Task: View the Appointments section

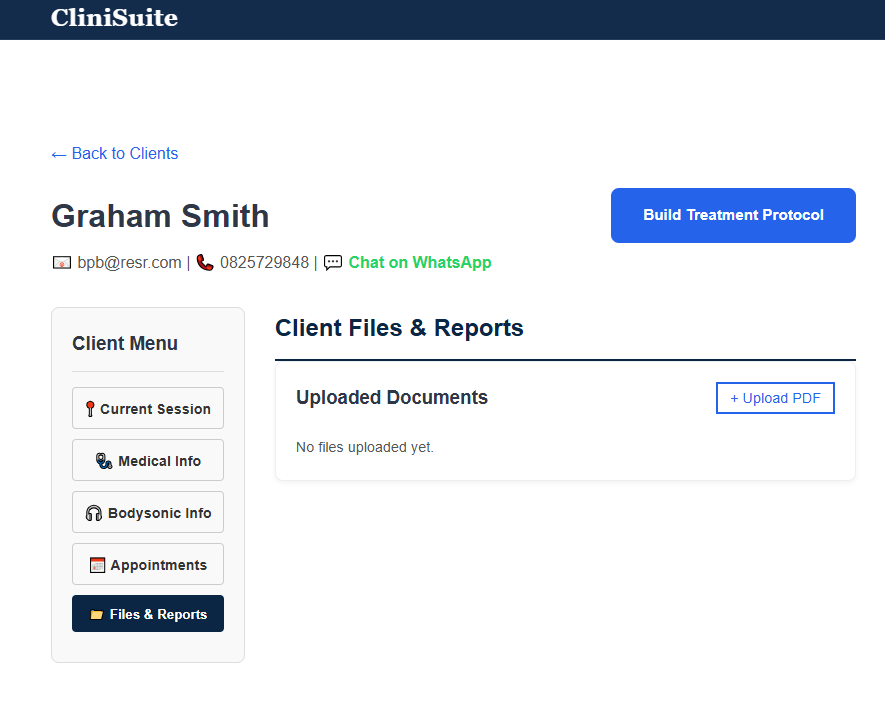Action: pos(148,564)
